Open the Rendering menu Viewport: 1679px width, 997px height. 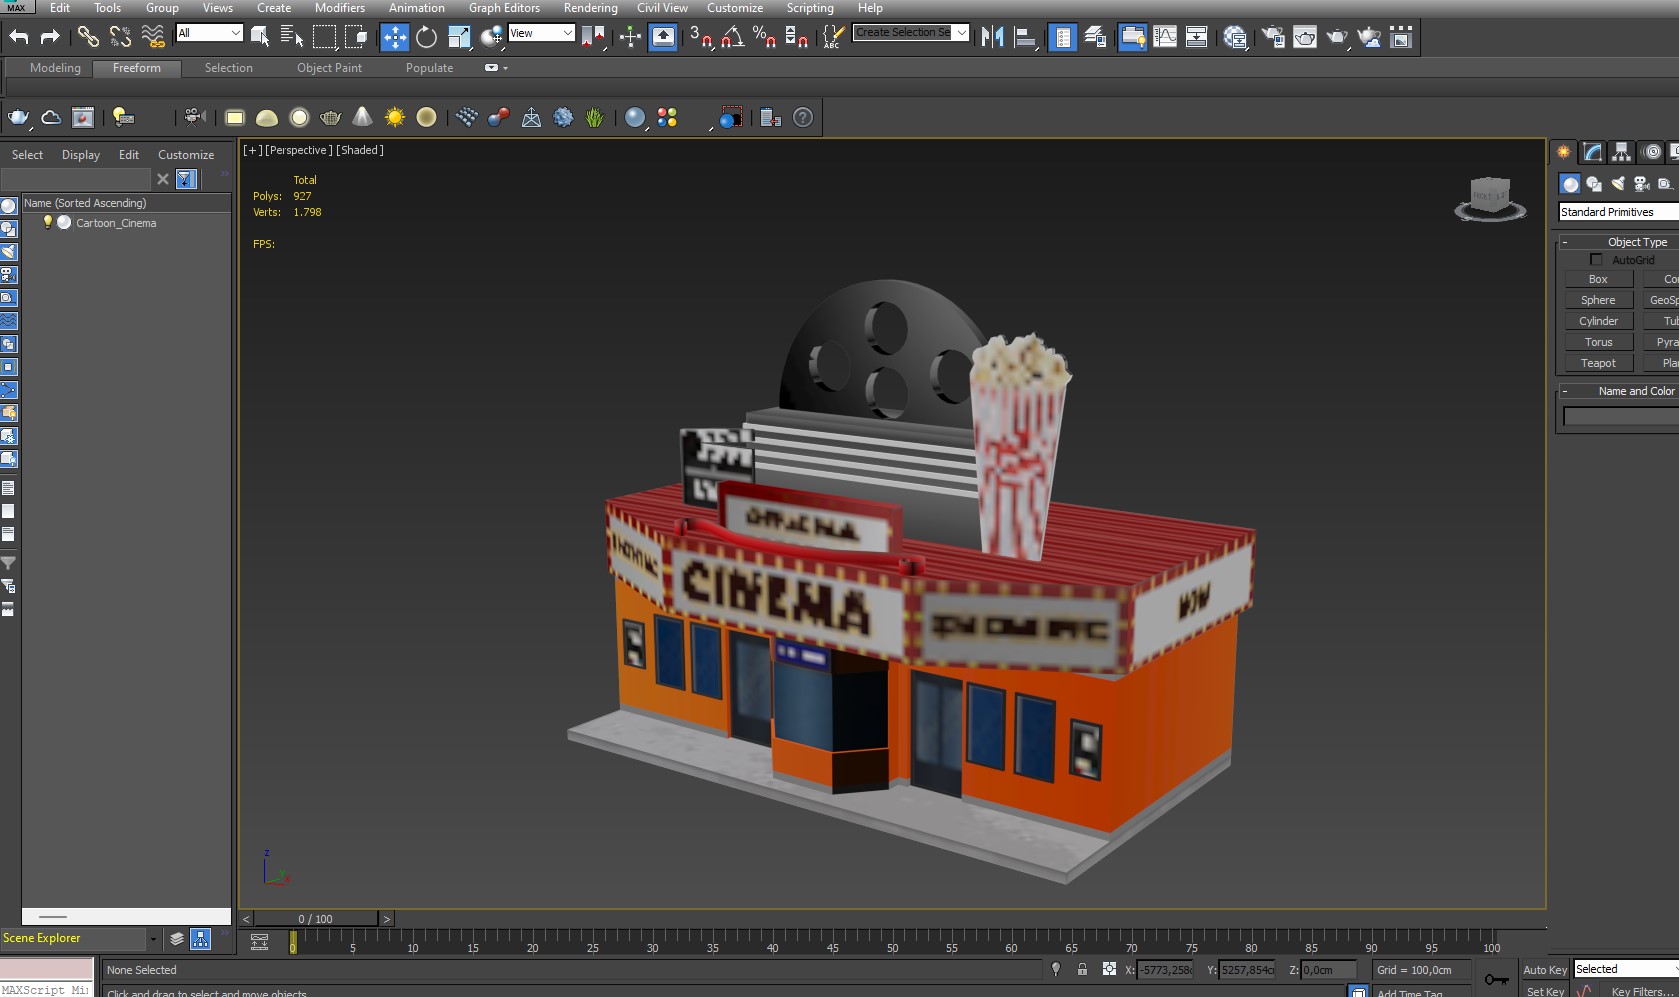coord(590,7)
